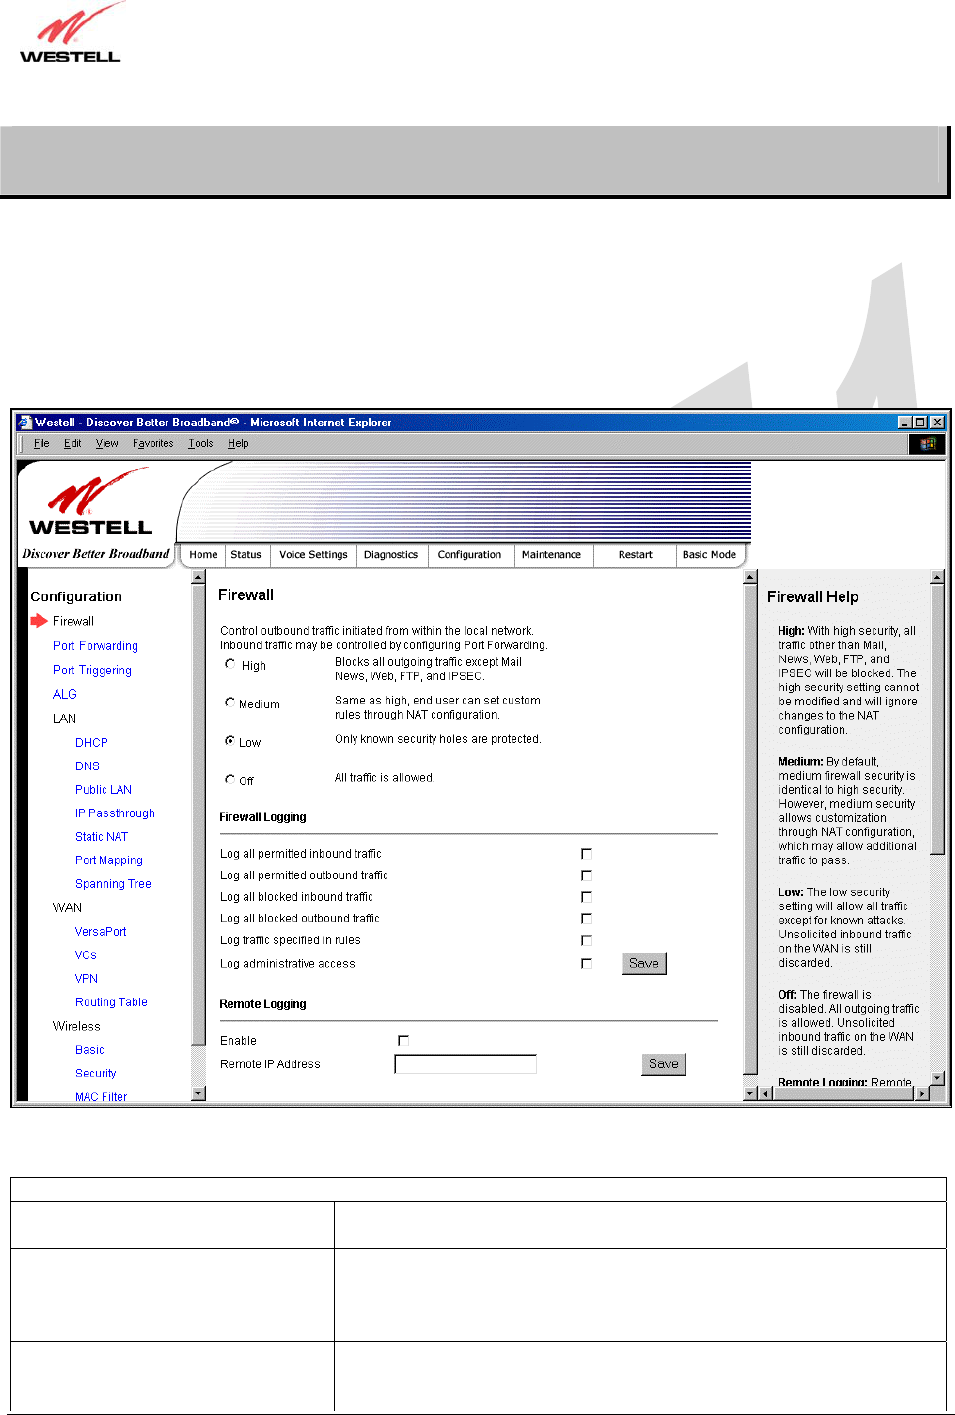Open the ALG link

64,694
